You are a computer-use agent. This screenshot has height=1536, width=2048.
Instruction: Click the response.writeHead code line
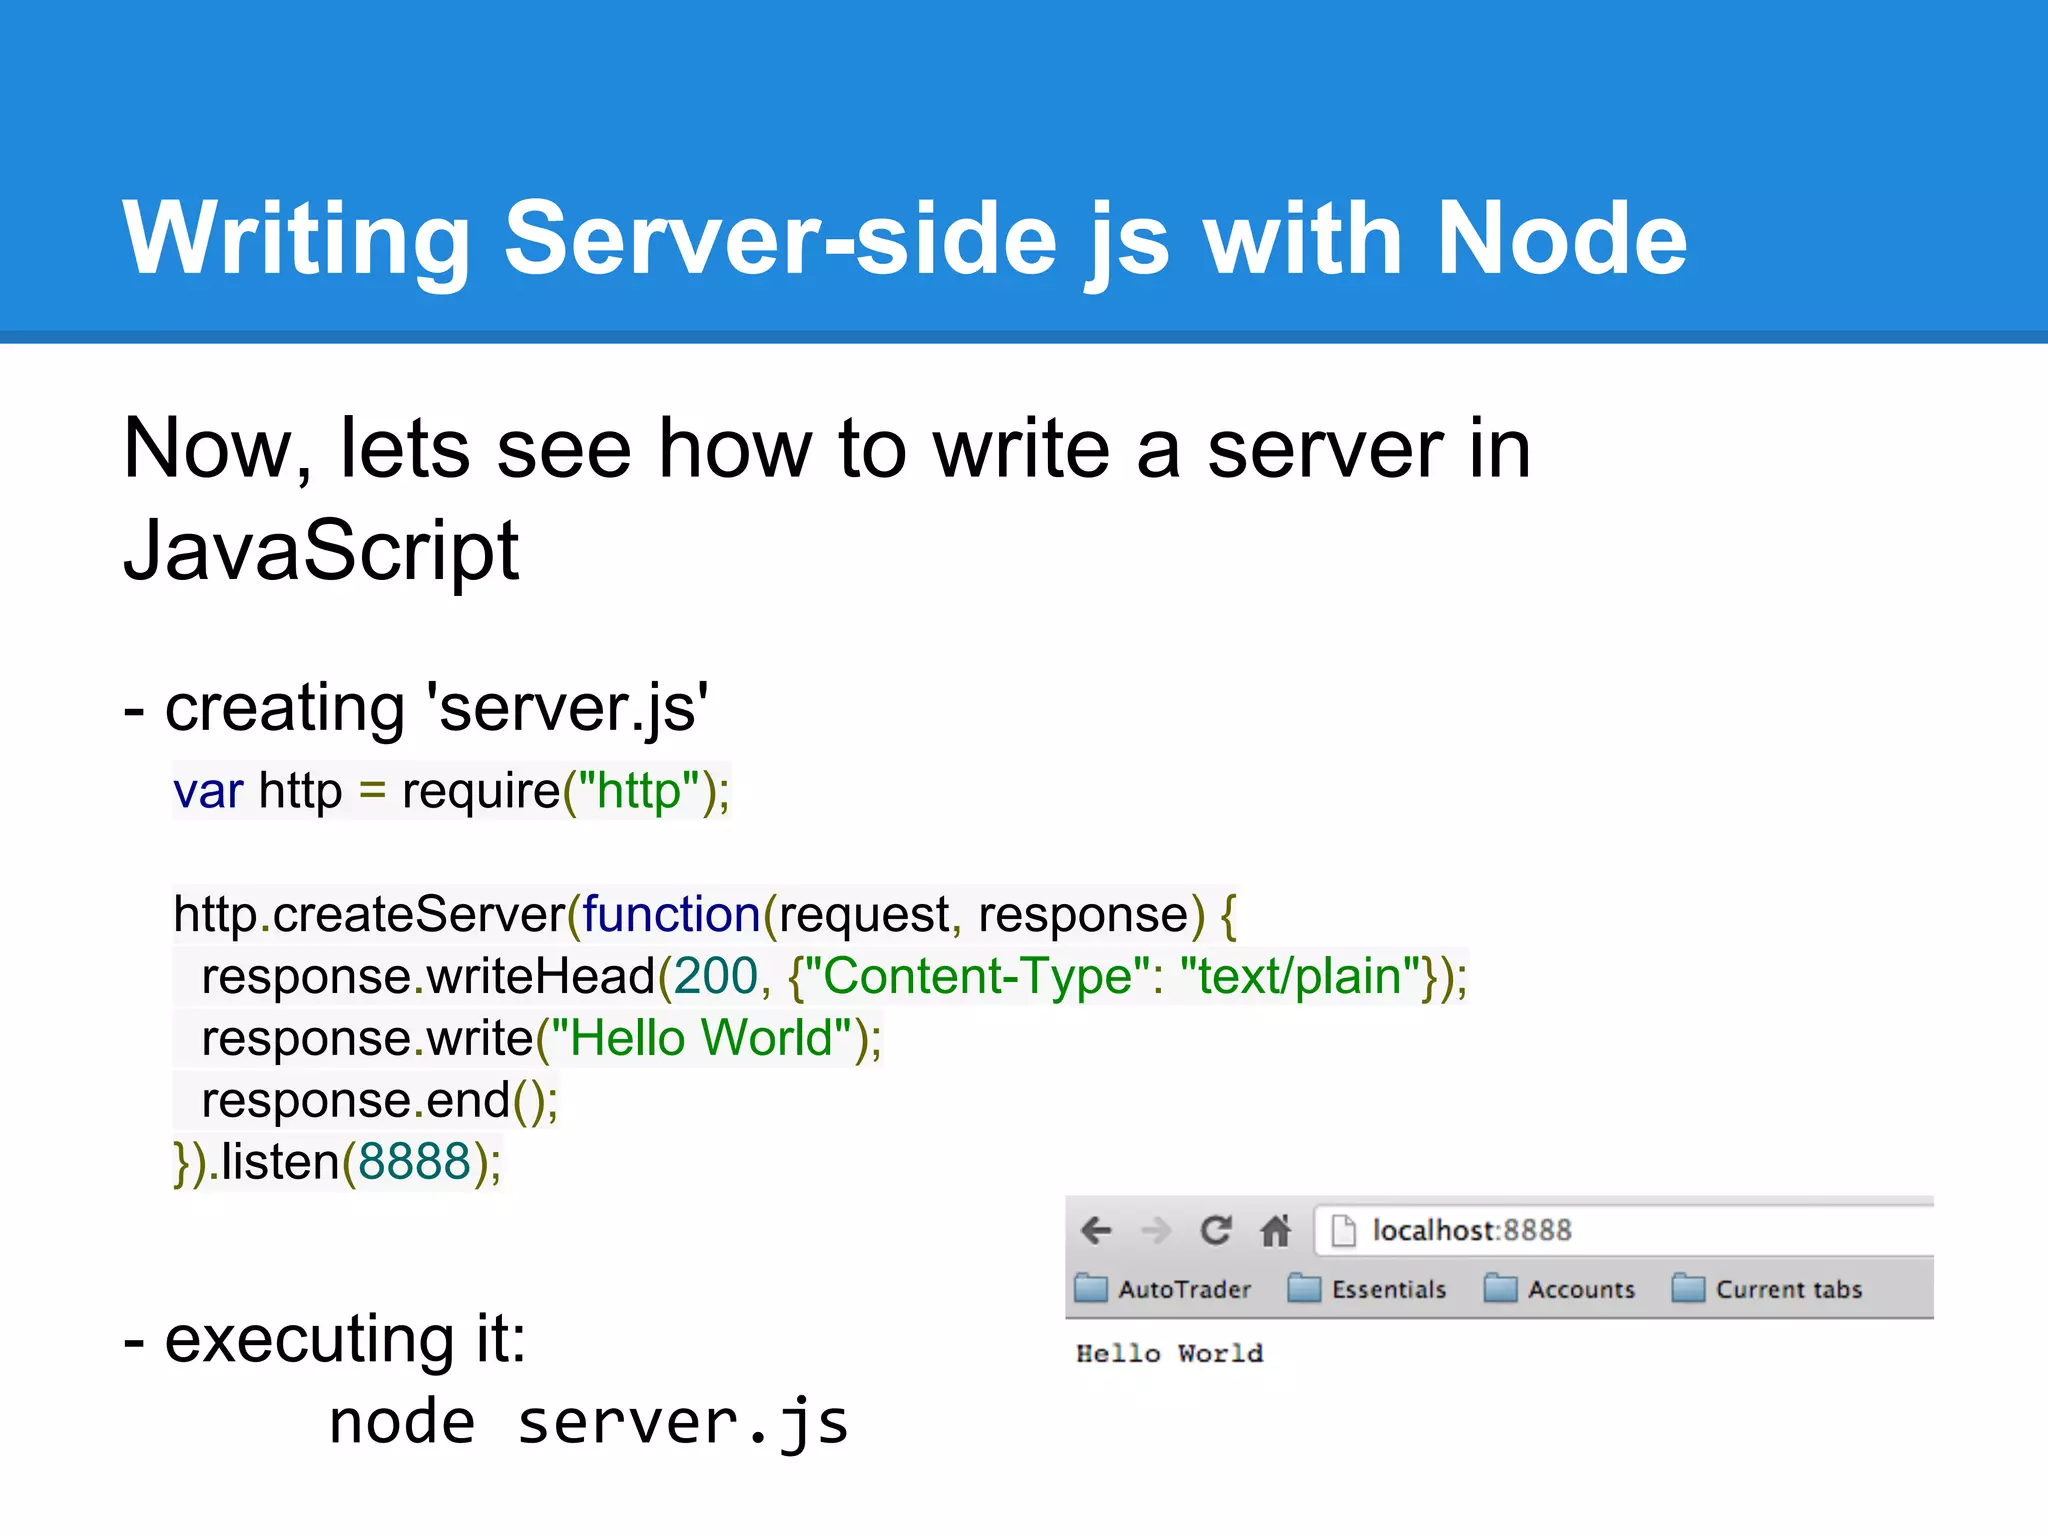pos(833,976)
